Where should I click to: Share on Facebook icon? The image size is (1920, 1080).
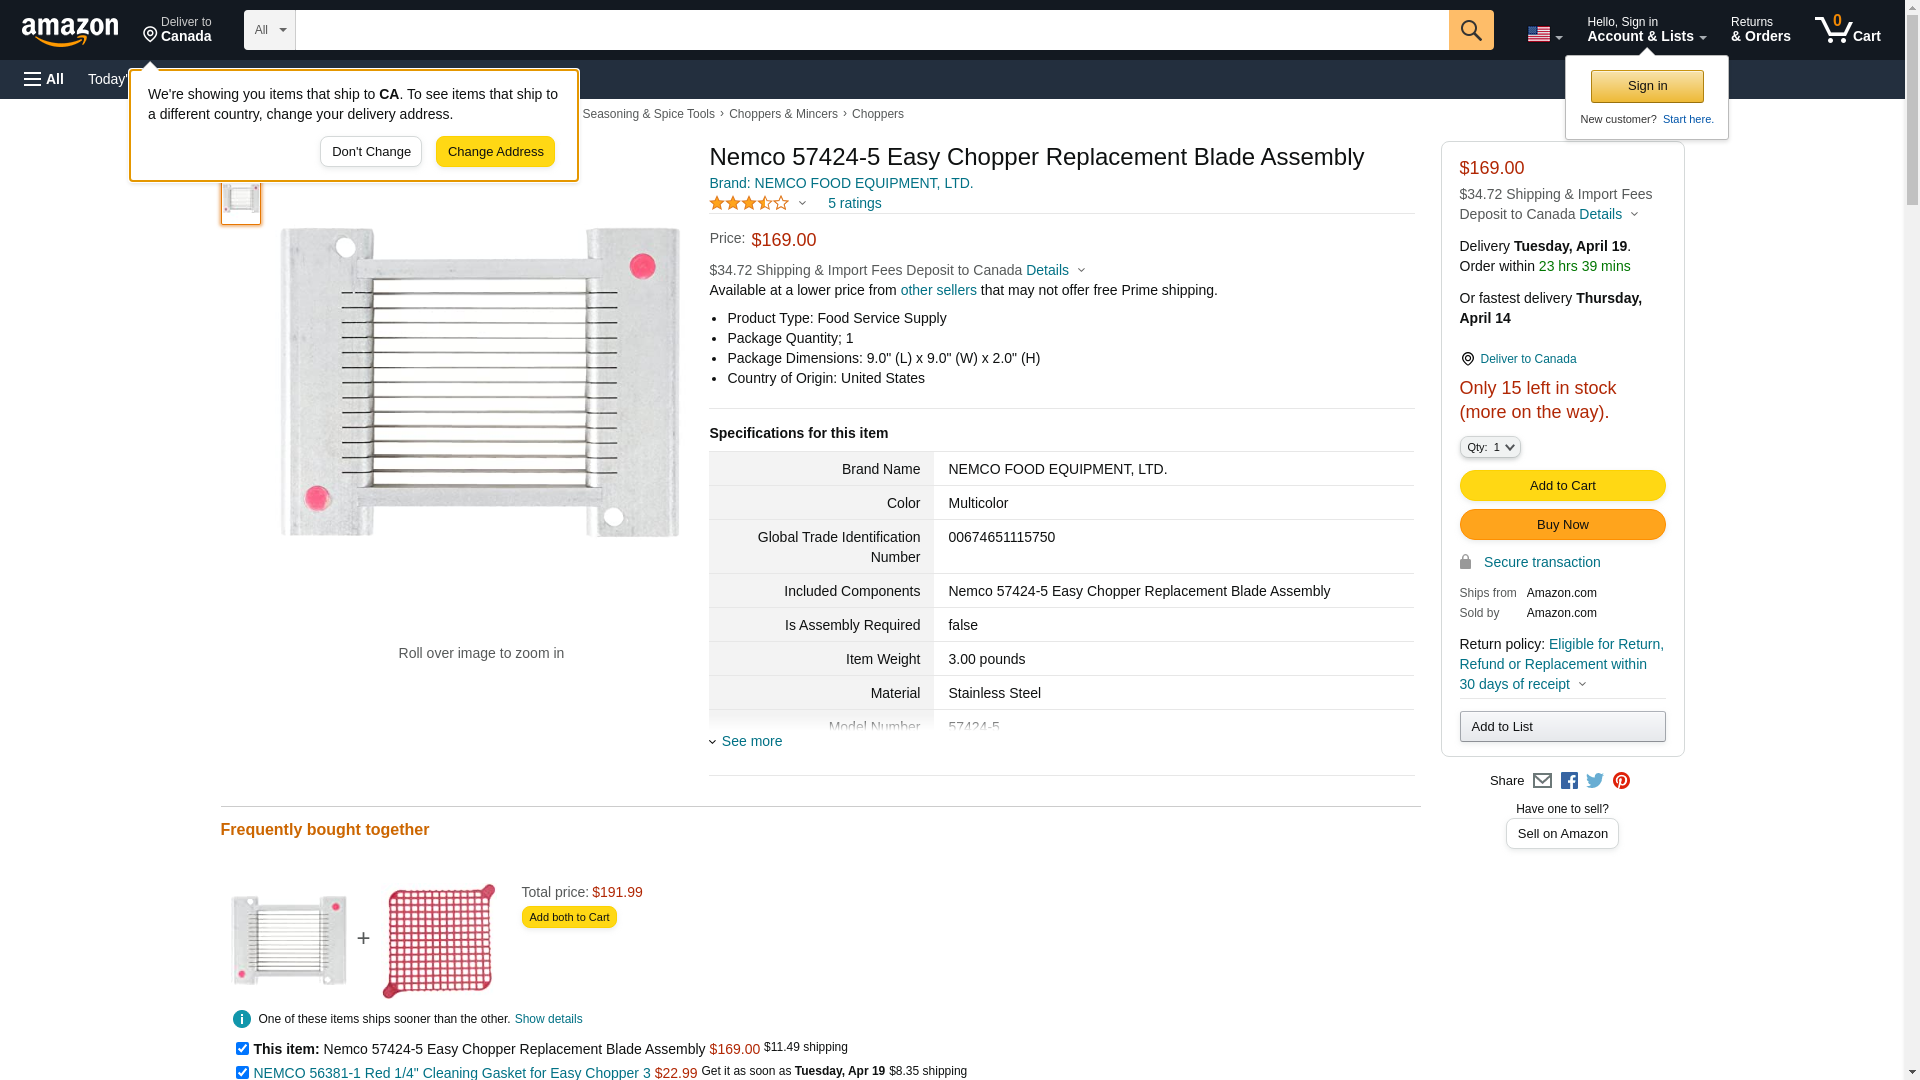[x=1569, y=781]
